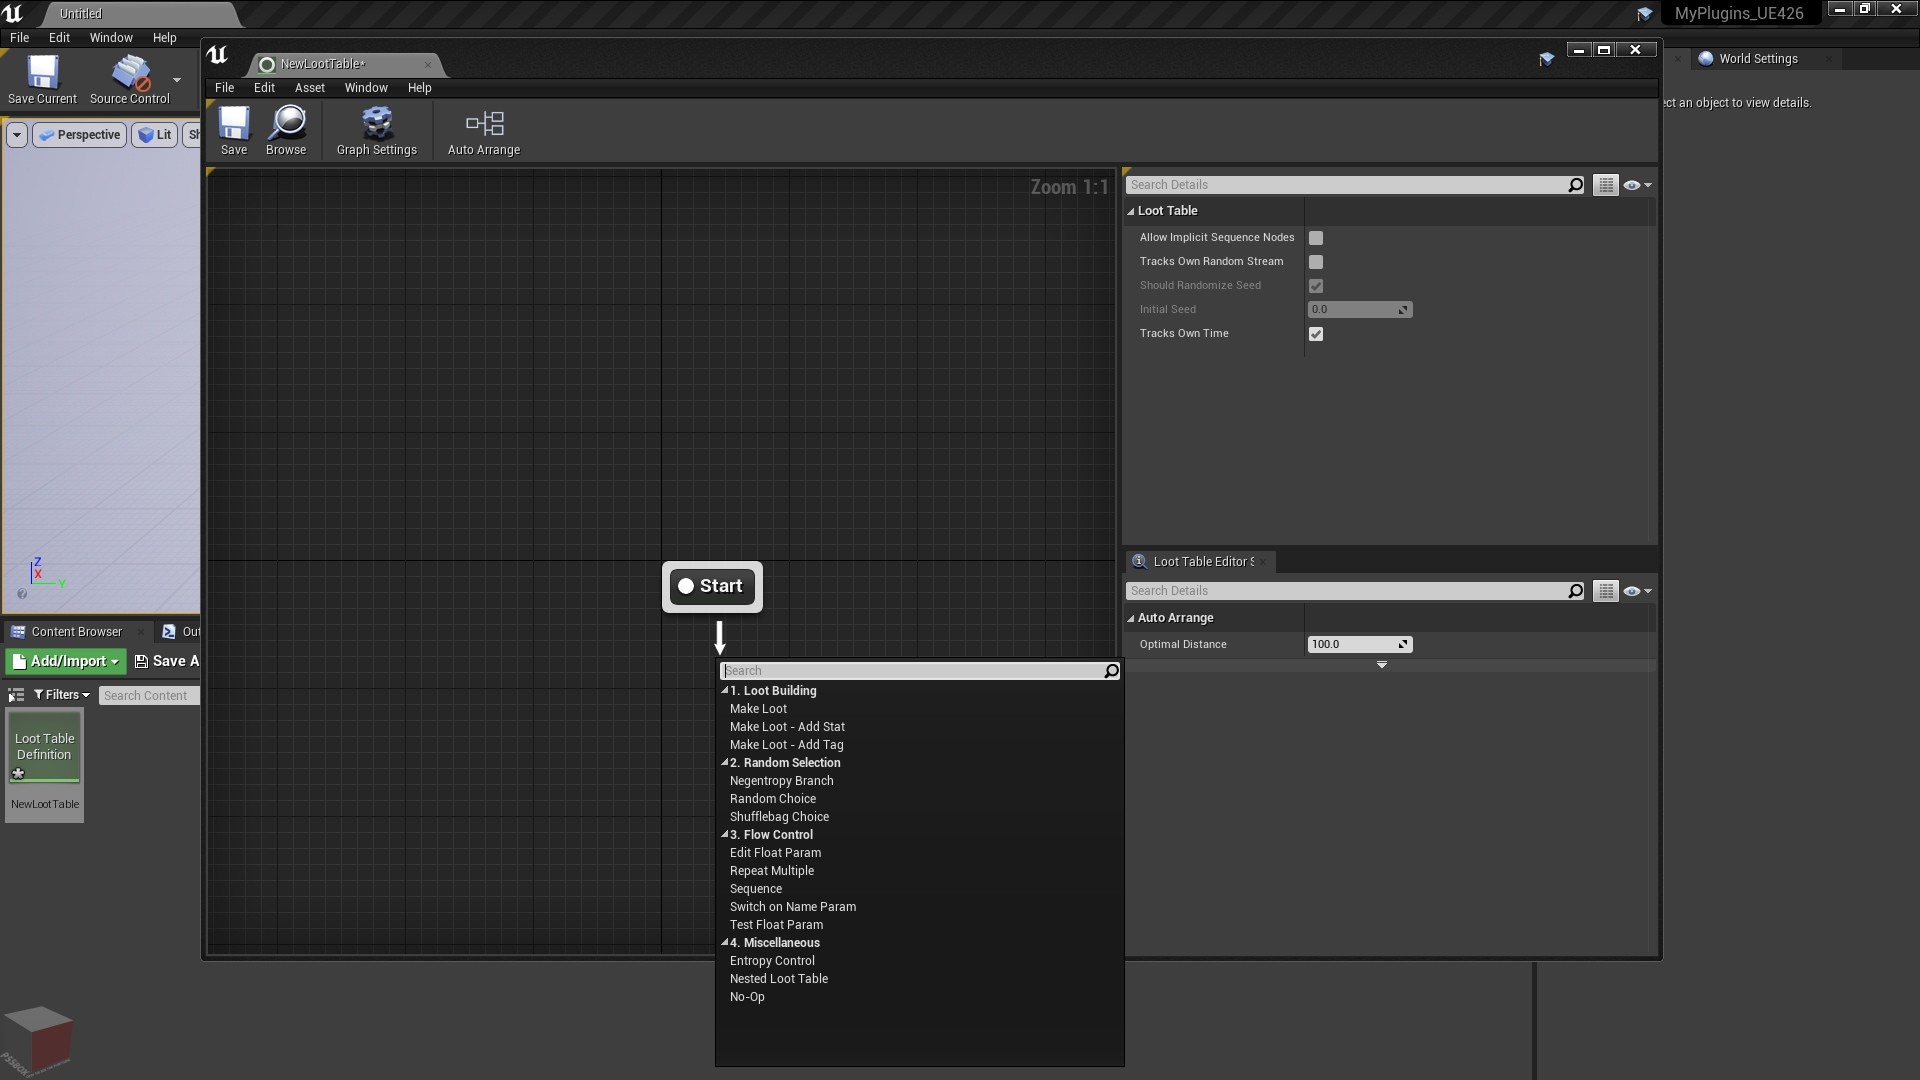This screenshot has height=1080, width=1920.
Task: Click the Nested Loot Table option
Action: pyautogui.click(x=779, y=978)
